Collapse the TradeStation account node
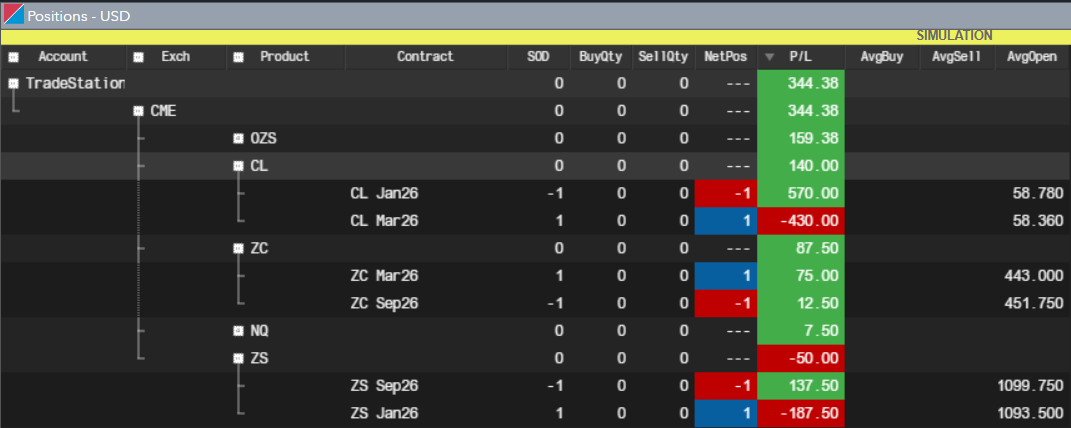This screenshot has height=428, width=1071. click(x=13, y=84)
